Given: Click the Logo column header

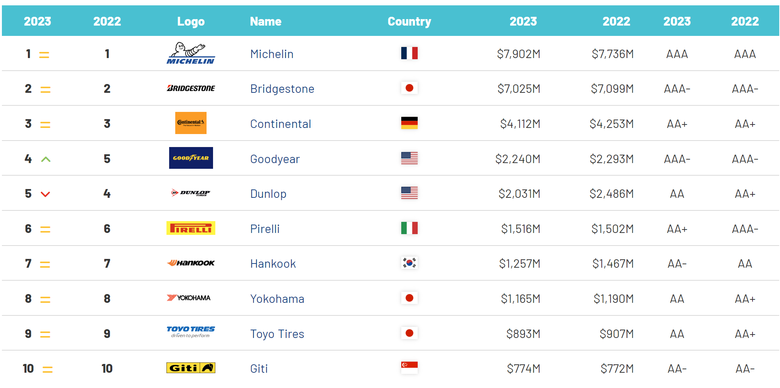Looking at the screenshot, I should pyautogui.click(x=191, y=21).
